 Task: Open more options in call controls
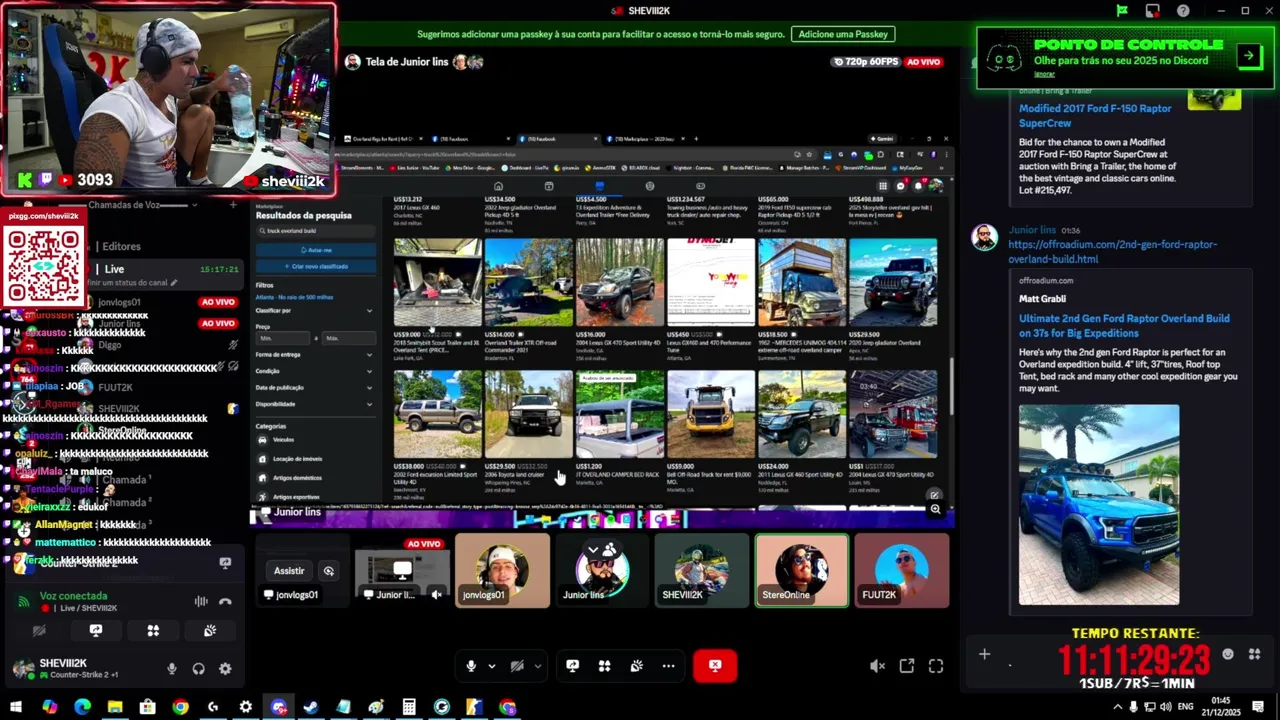click(x=668, y=666)
